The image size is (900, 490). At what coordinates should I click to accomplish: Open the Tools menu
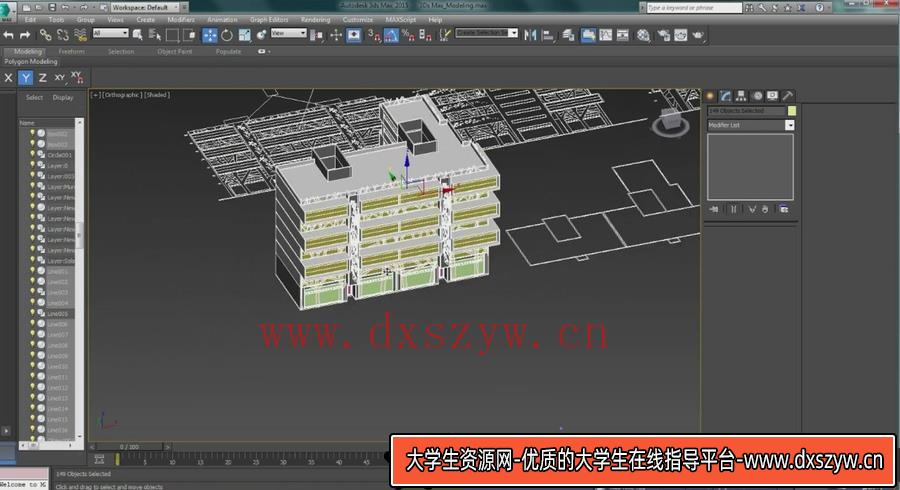tap(56, 20)
